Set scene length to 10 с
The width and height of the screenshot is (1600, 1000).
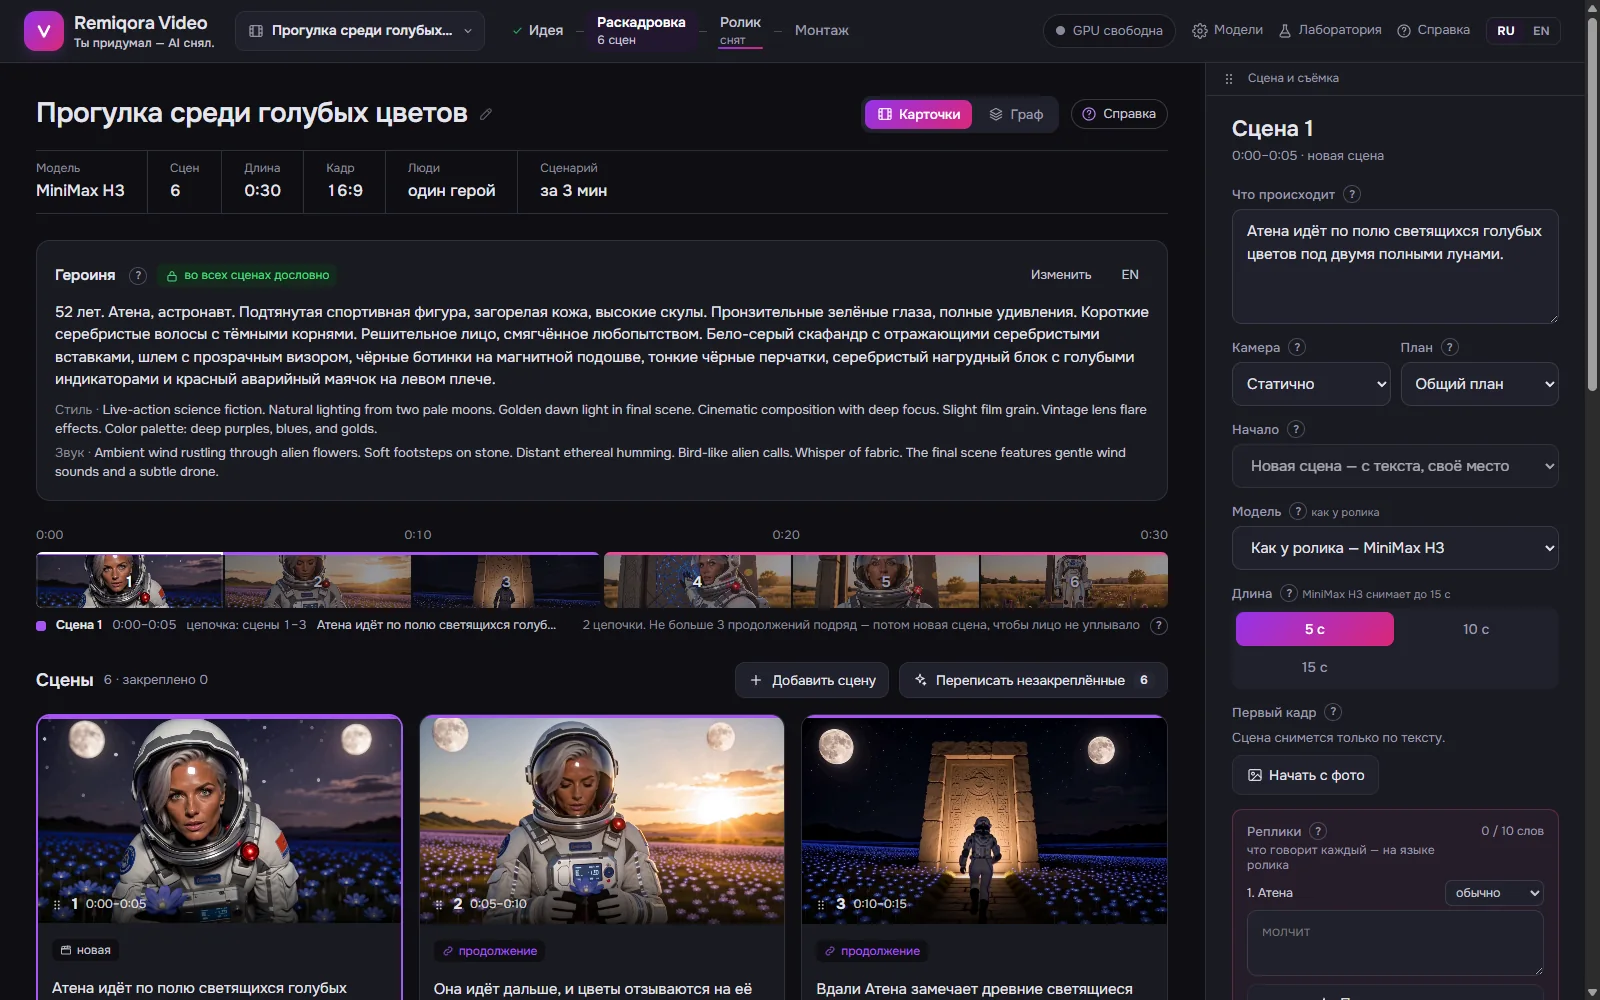click(x=1476, y=629)
